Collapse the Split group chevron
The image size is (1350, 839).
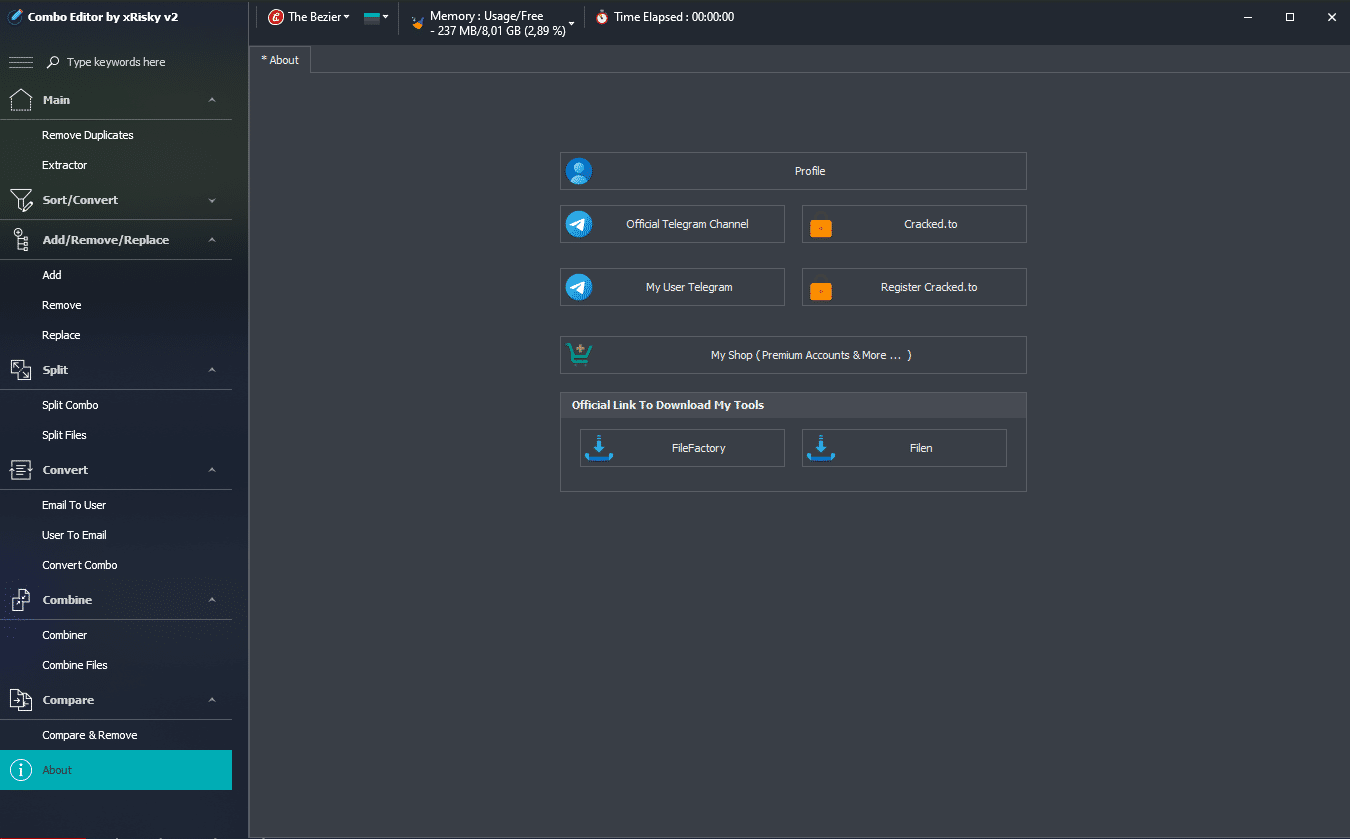[x=212, y=370]
